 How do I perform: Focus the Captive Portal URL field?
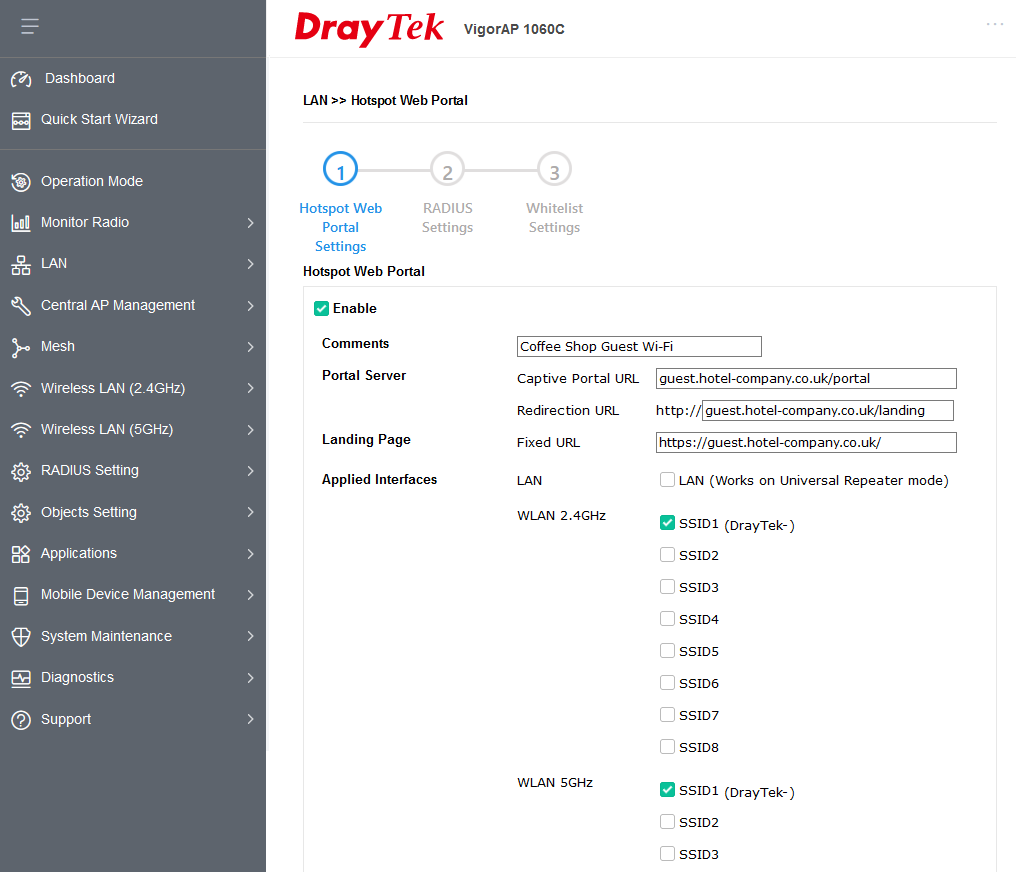click(x=806, y=378)
